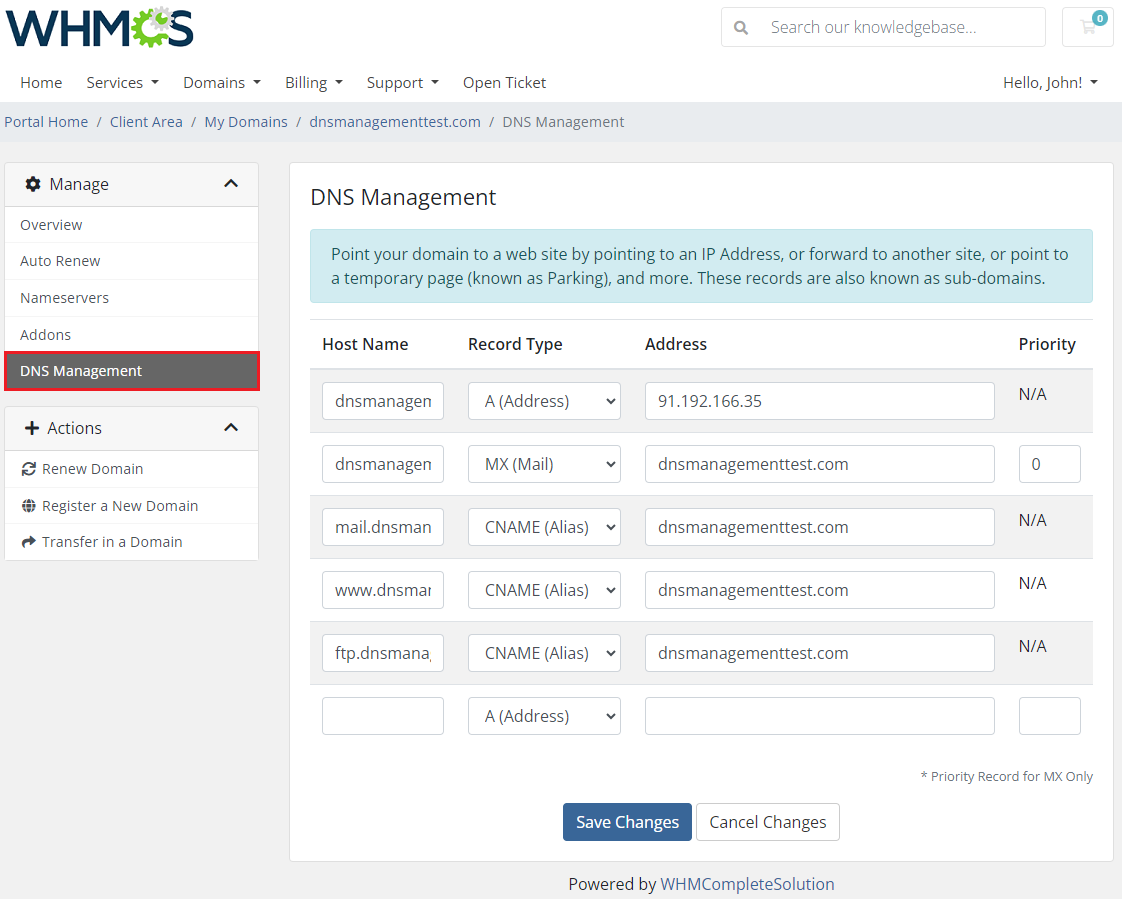Click the Host Name column header

pyautogui.click(x=365, y=344)
